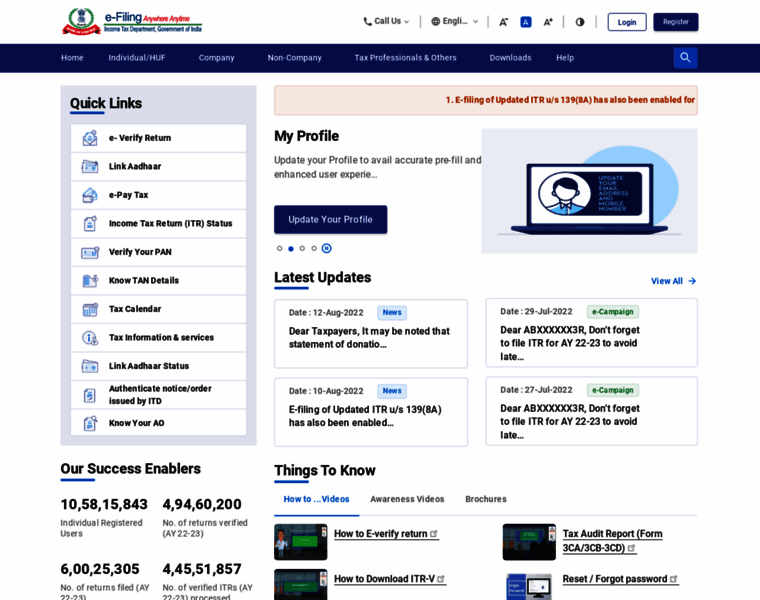Switch to the Awareness Videos tab

407,499
